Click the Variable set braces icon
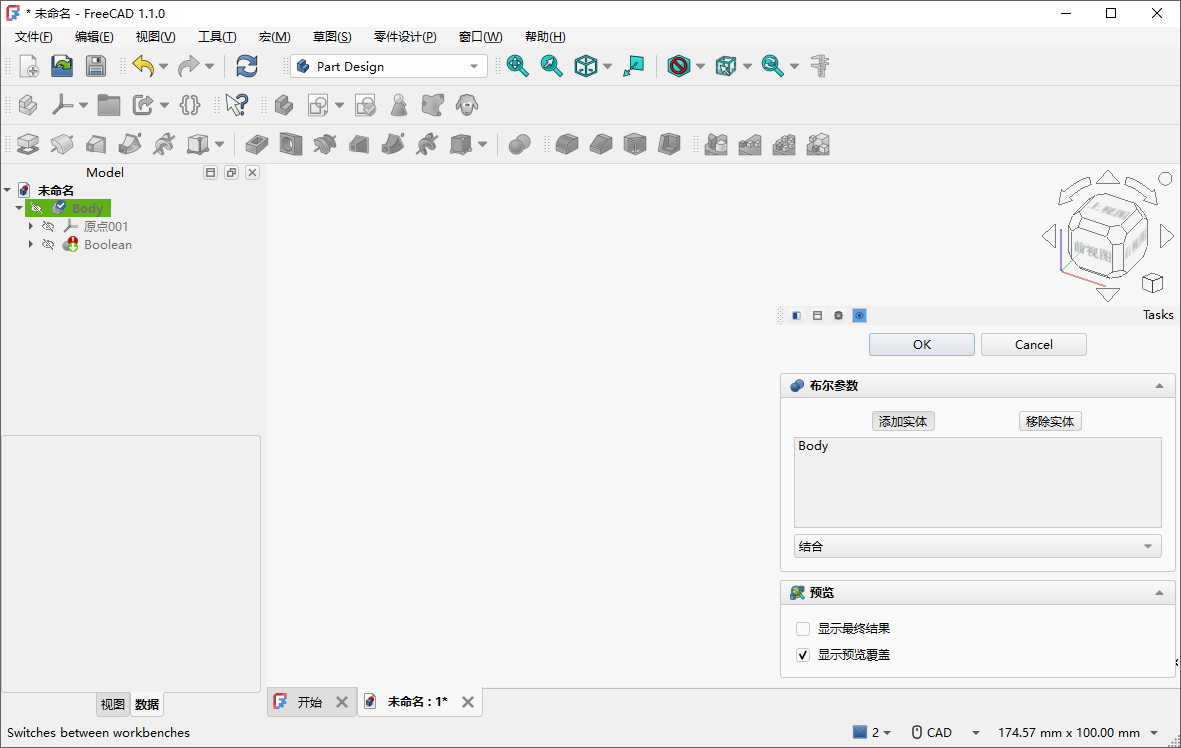The width and height of the screenshot is (1181, 748). [x=190, y=105]
